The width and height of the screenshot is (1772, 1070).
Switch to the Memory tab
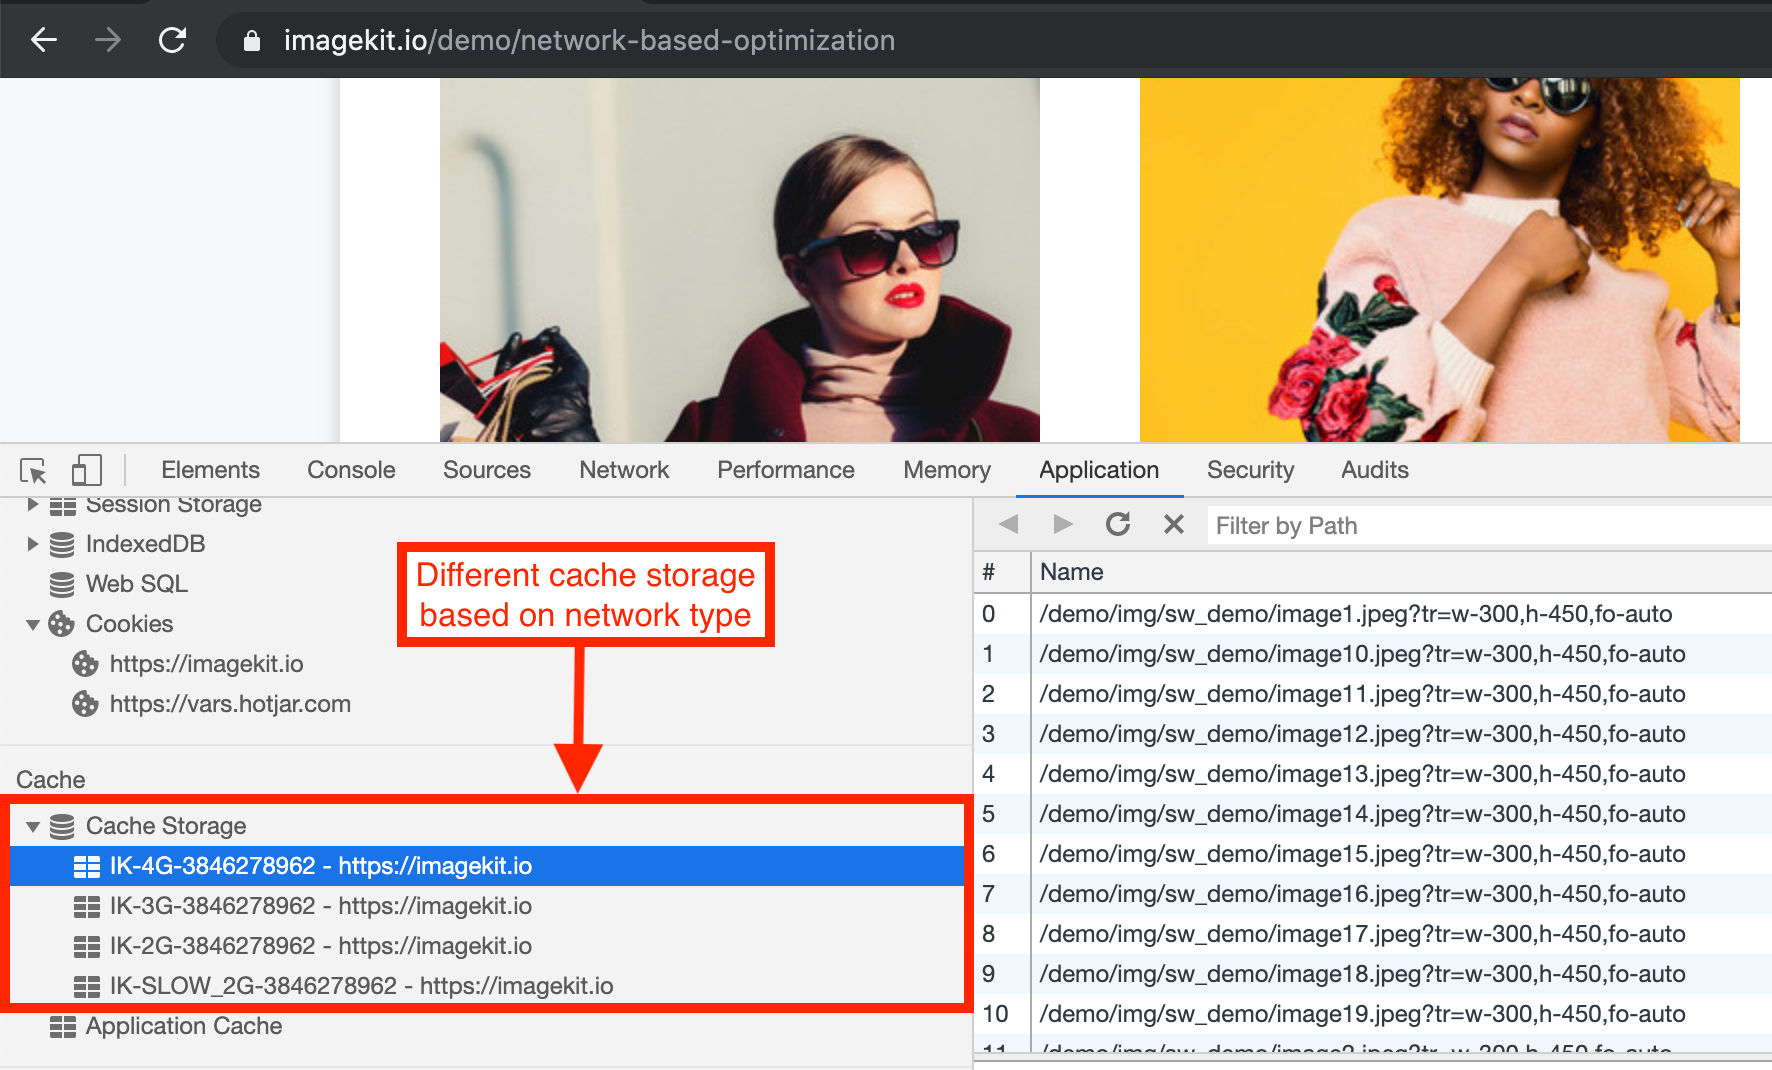[x=947, y=470]
